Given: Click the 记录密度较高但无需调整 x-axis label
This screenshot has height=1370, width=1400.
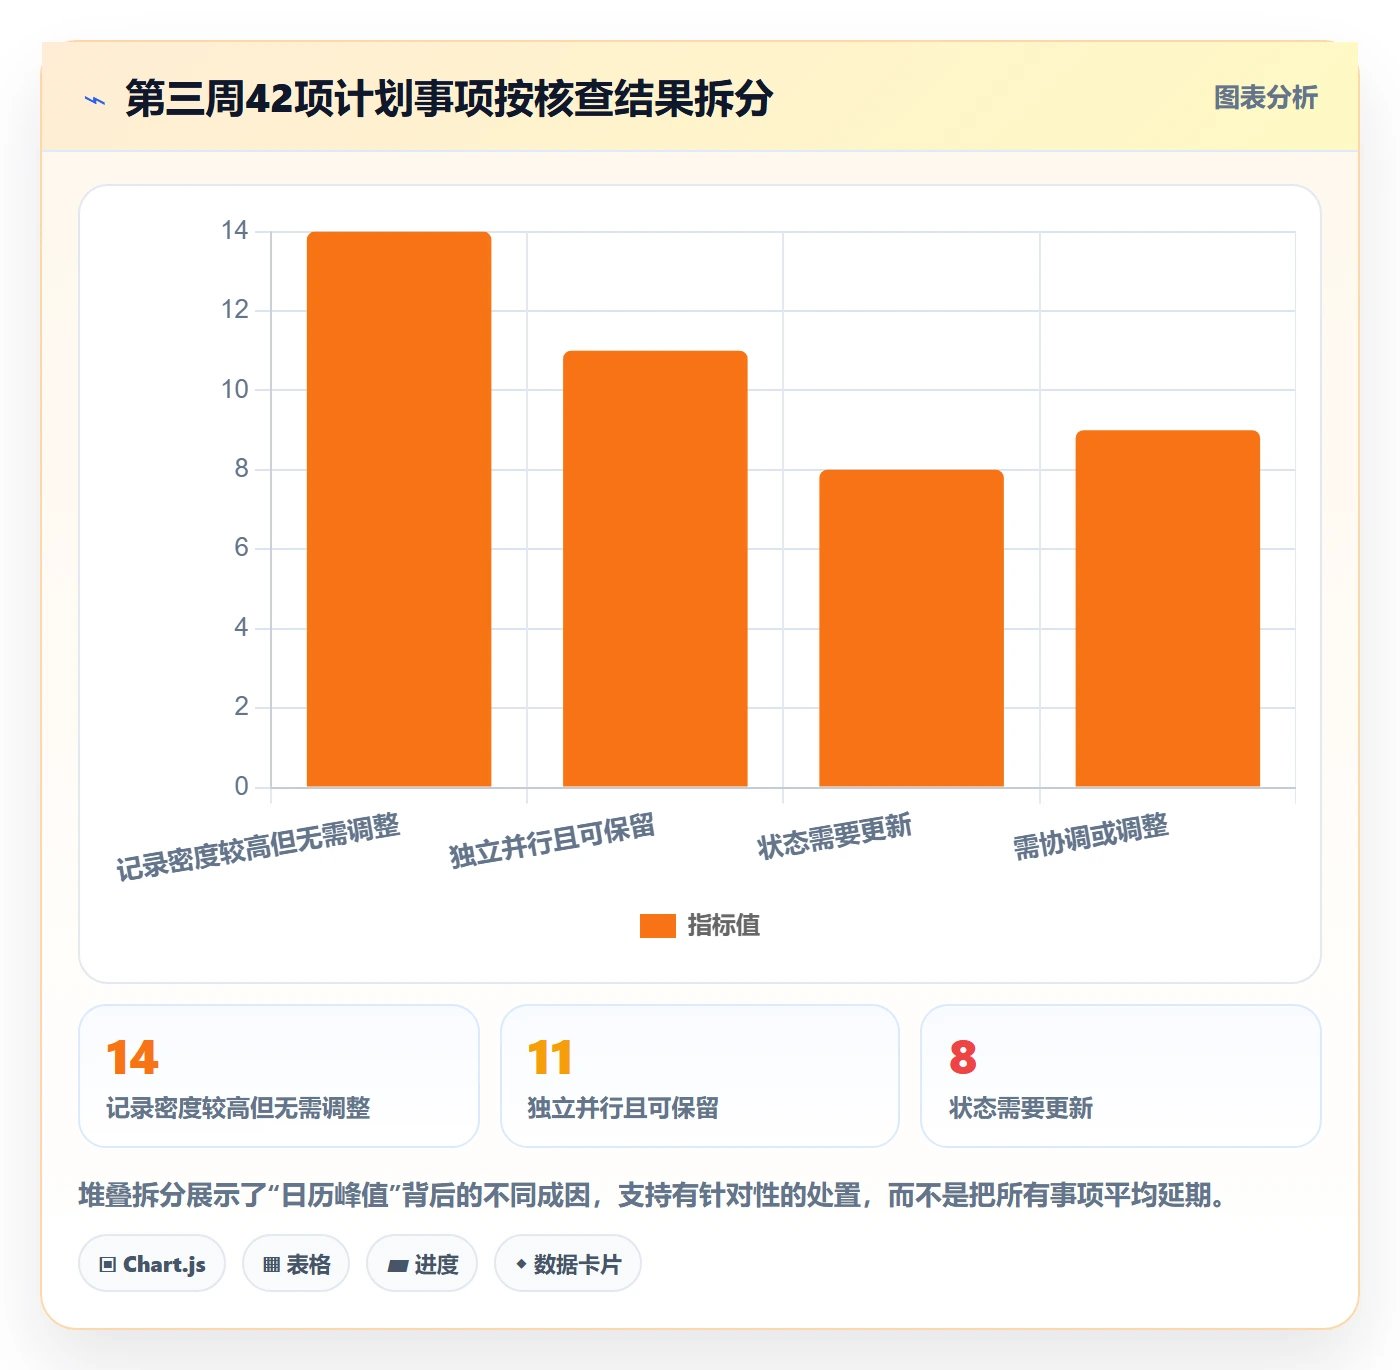Looking at the screenshot, I should pos(258,847).
